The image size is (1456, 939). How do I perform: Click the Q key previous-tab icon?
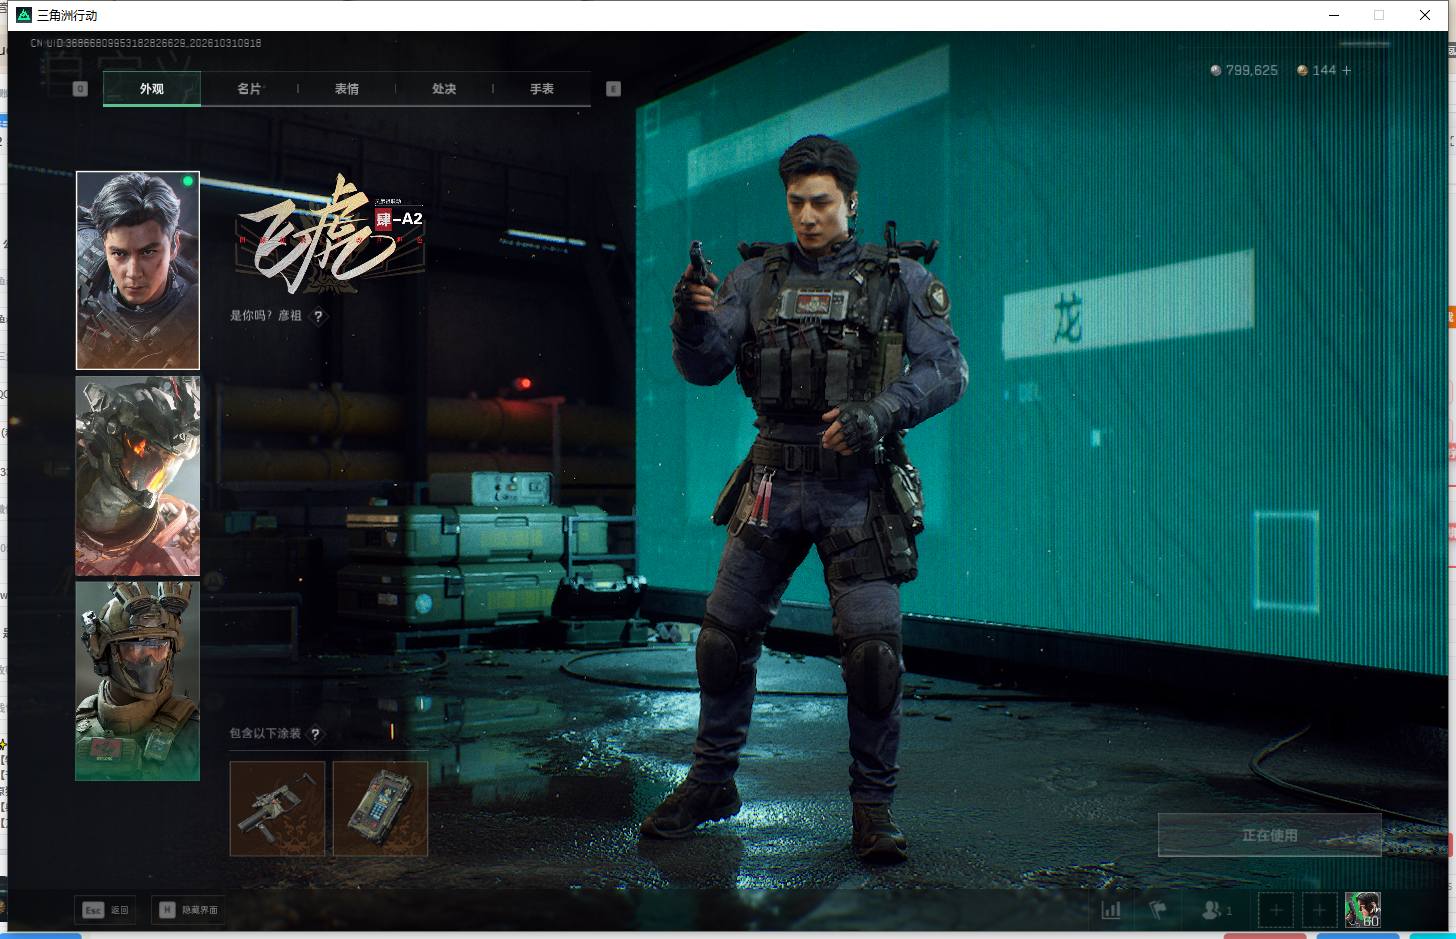[x=81, y=89]
